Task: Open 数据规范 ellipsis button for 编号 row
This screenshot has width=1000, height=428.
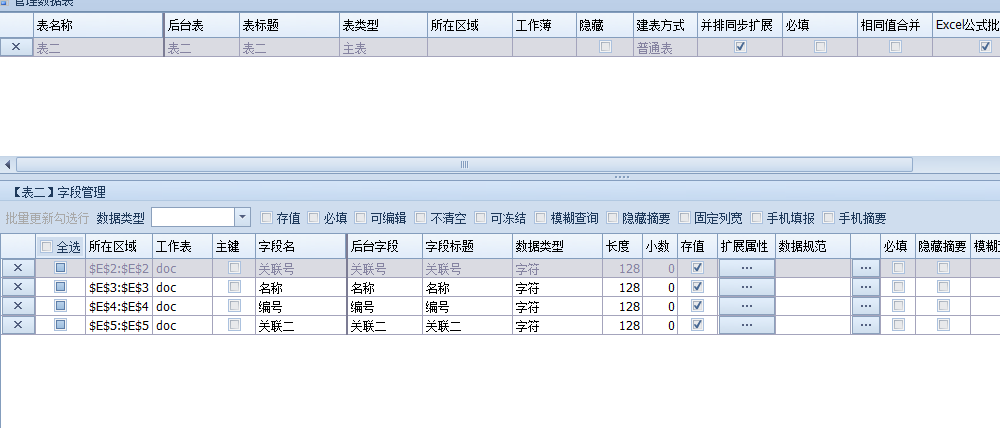Action: point(865,306)
